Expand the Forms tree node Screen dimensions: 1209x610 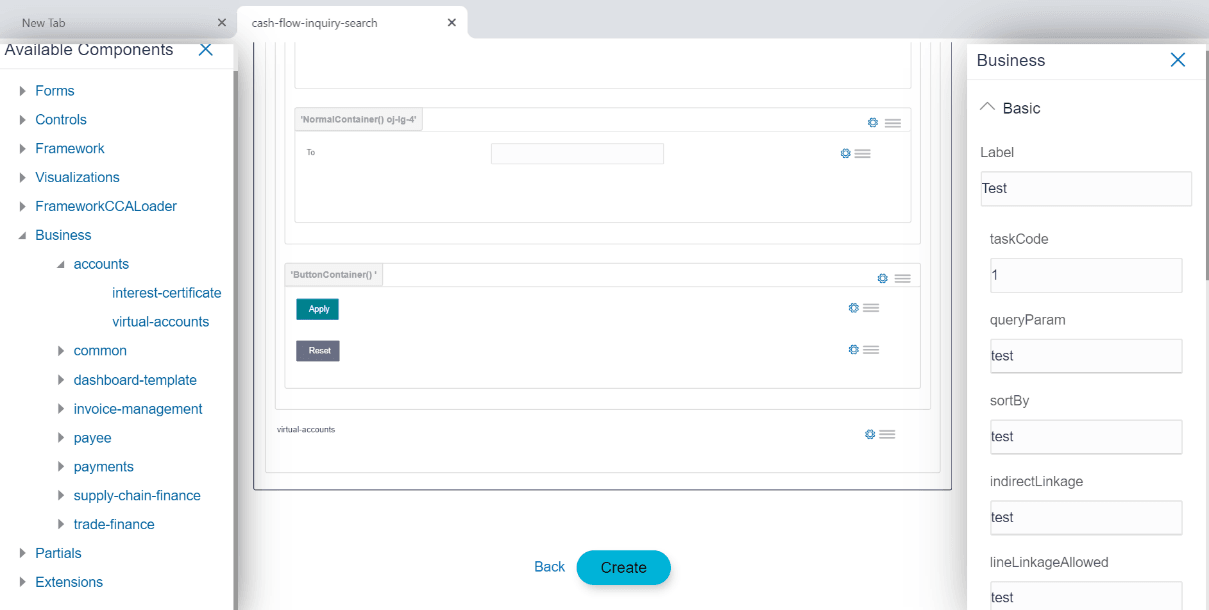pos(23,91)
